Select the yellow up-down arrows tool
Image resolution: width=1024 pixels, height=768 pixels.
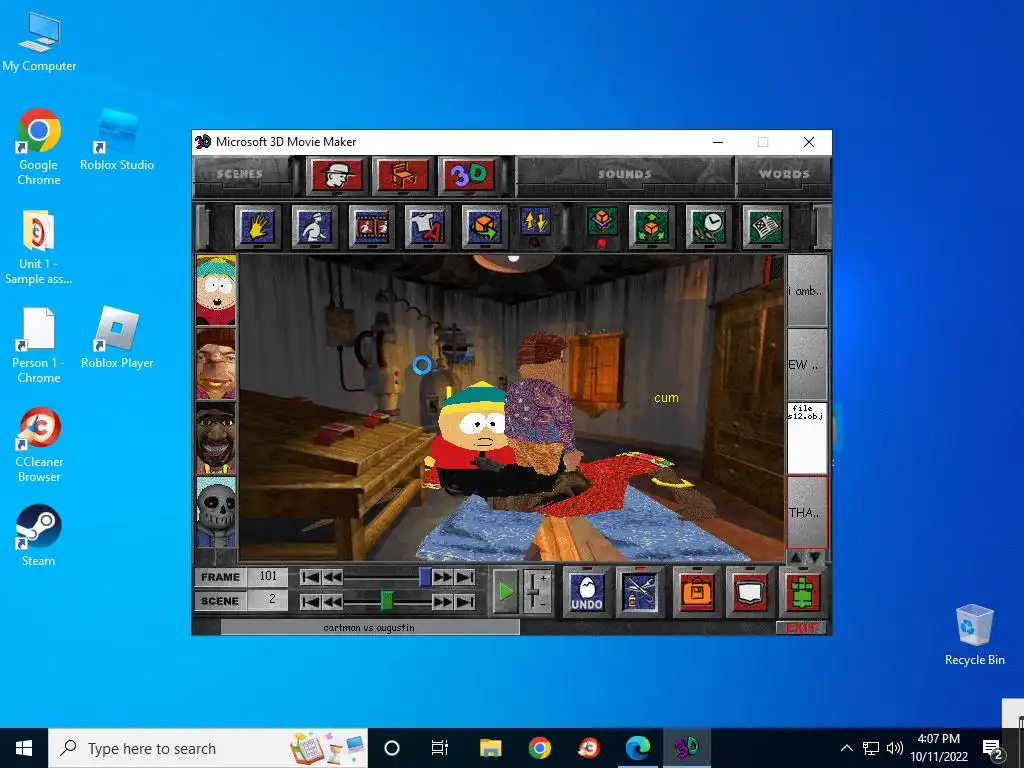coord(536,222)
